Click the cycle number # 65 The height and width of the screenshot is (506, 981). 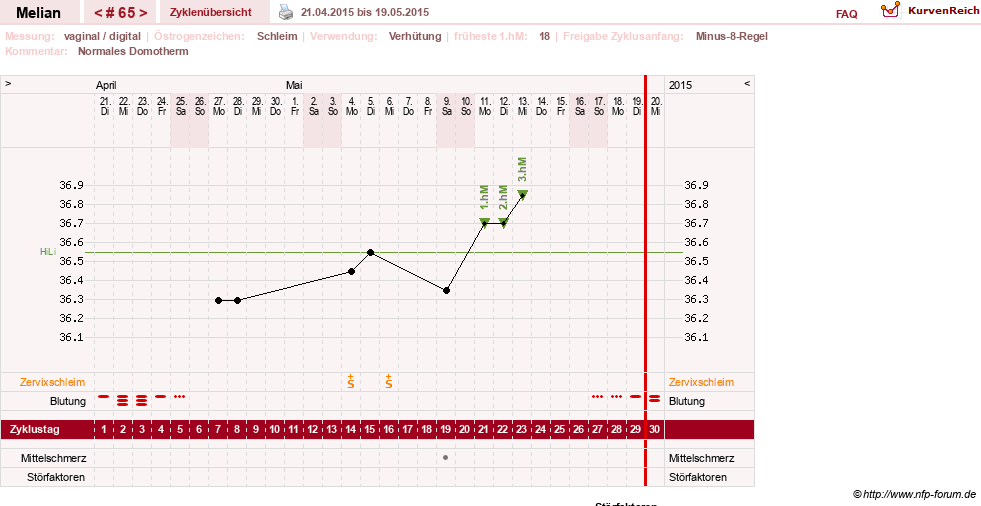tap(121, 13)
